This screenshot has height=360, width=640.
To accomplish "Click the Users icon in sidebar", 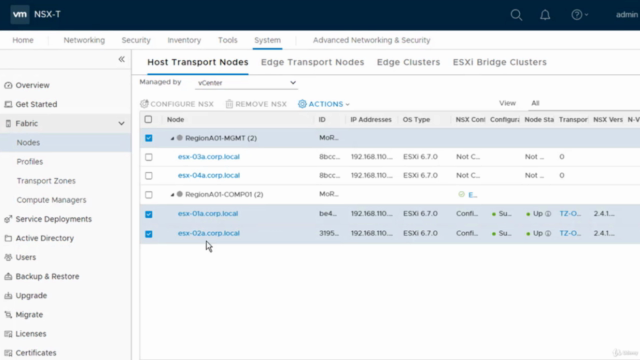I will pyautogui.click(x=8, y=258).
